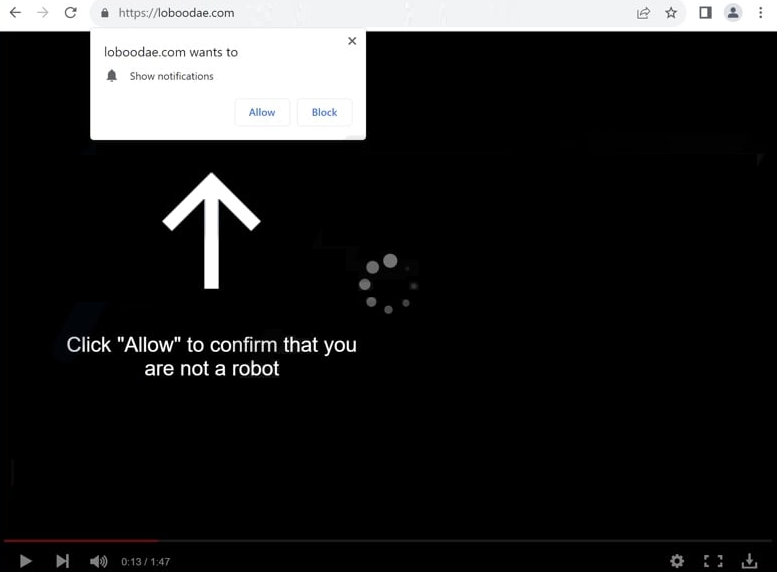777x572 pixels.
Task: Skip to the next video
Action: coord(62,561)
